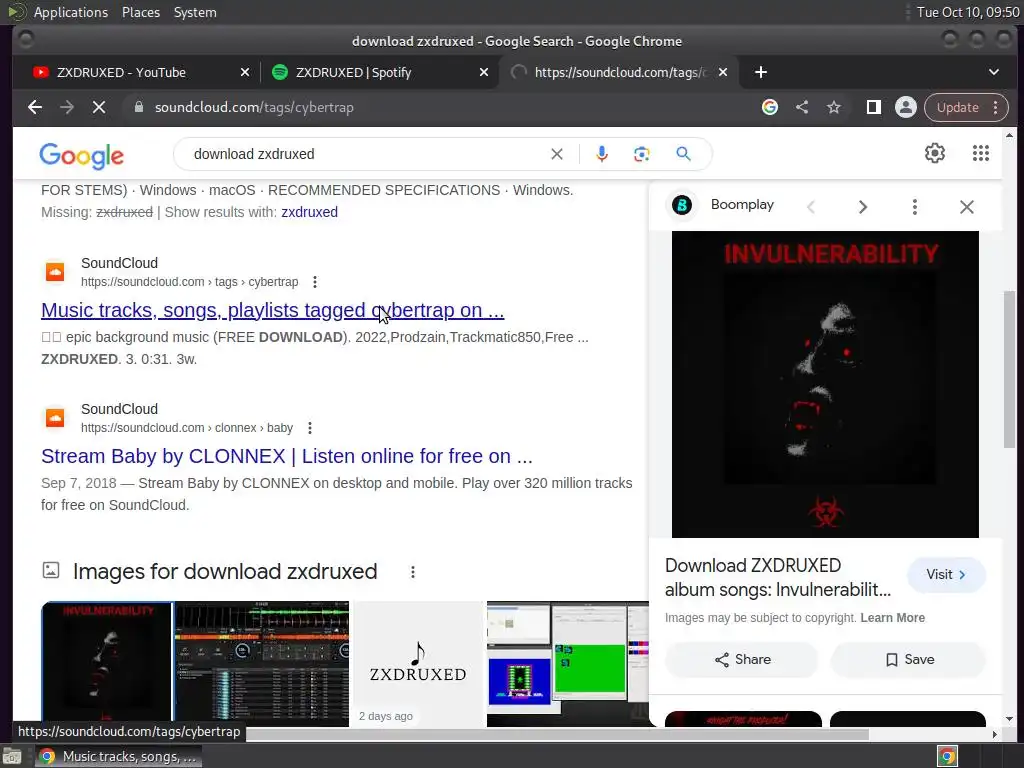Click the clock showing Tue Oct 10

968,12
